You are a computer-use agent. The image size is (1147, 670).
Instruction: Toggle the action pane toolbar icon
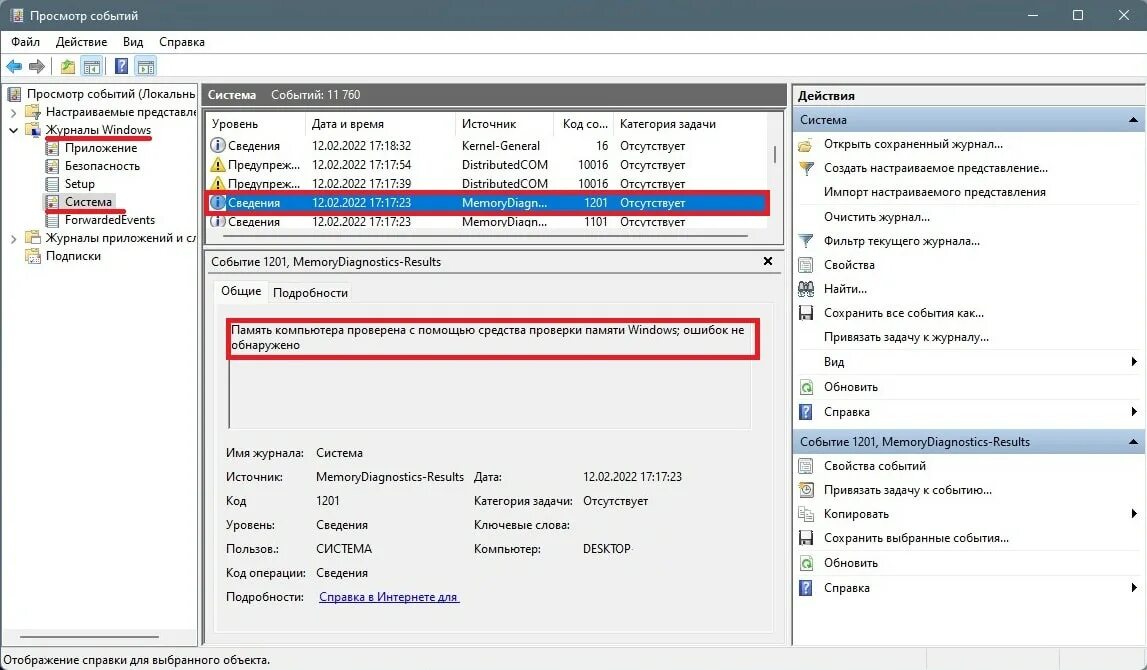coord(146,67)
